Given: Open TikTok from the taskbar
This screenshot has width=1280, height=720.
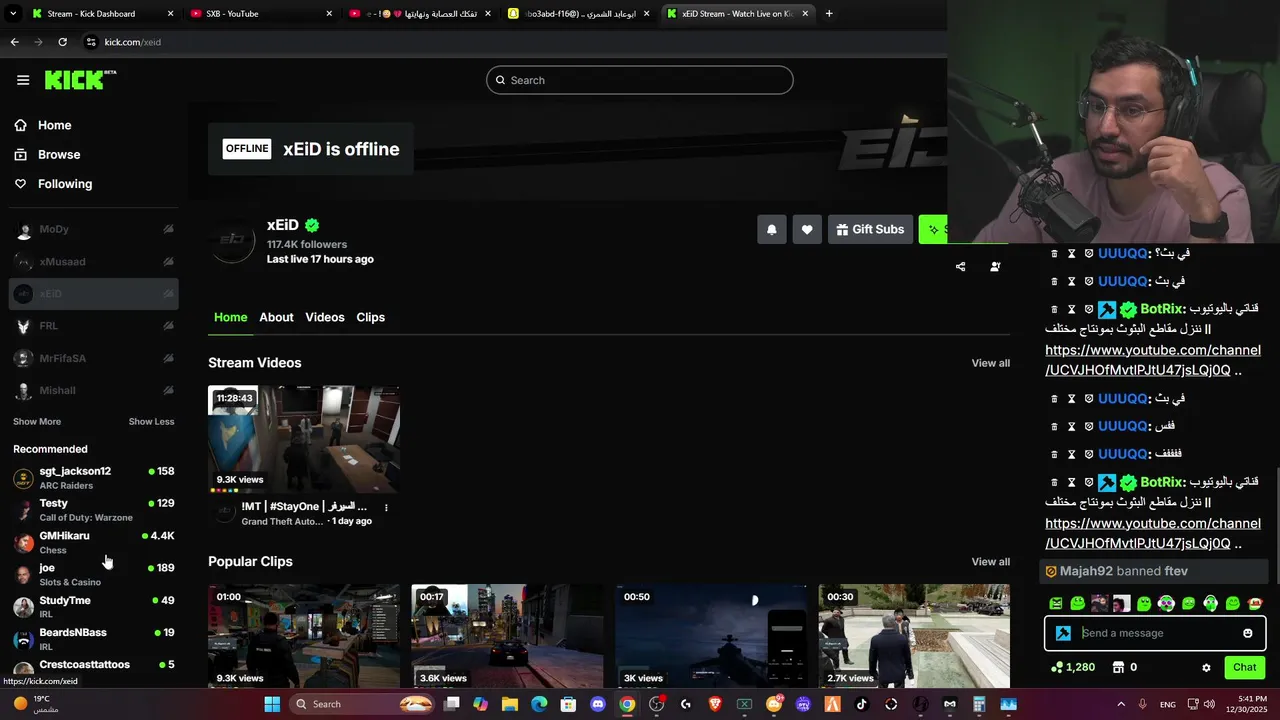Looking at the screenshot, I should click(x=861, y=704).
